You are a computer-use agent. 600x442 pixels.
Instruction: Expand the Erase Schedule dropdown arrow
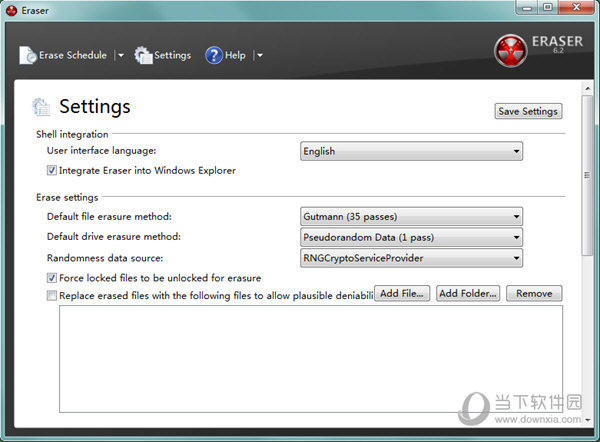[121, 55]
